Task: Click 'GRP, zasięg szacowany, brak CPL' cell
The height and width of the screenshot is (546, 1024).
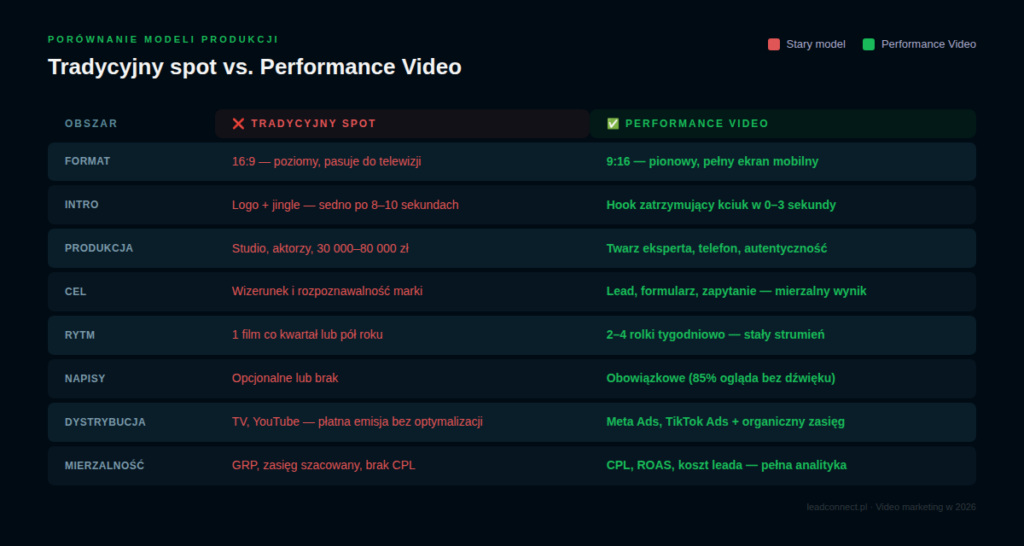Action: 321,465
